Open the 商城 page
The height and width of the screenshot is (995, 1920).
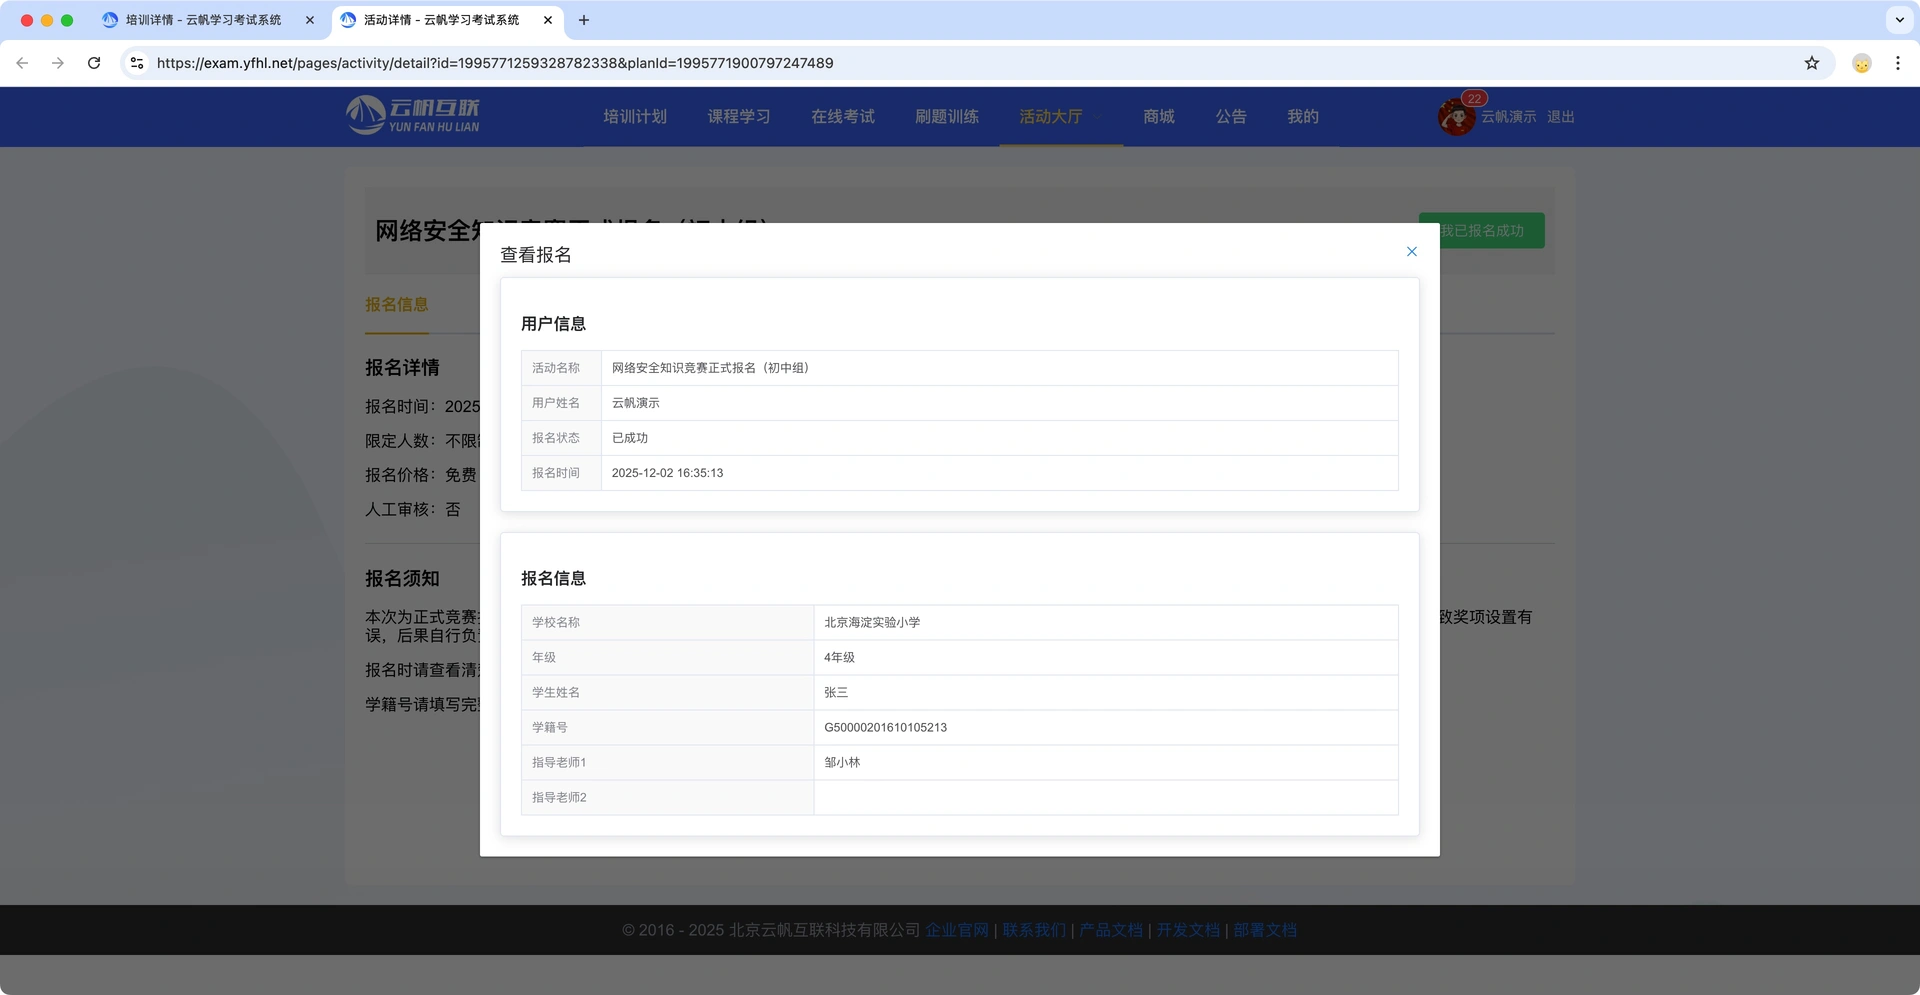(1159, 117)
